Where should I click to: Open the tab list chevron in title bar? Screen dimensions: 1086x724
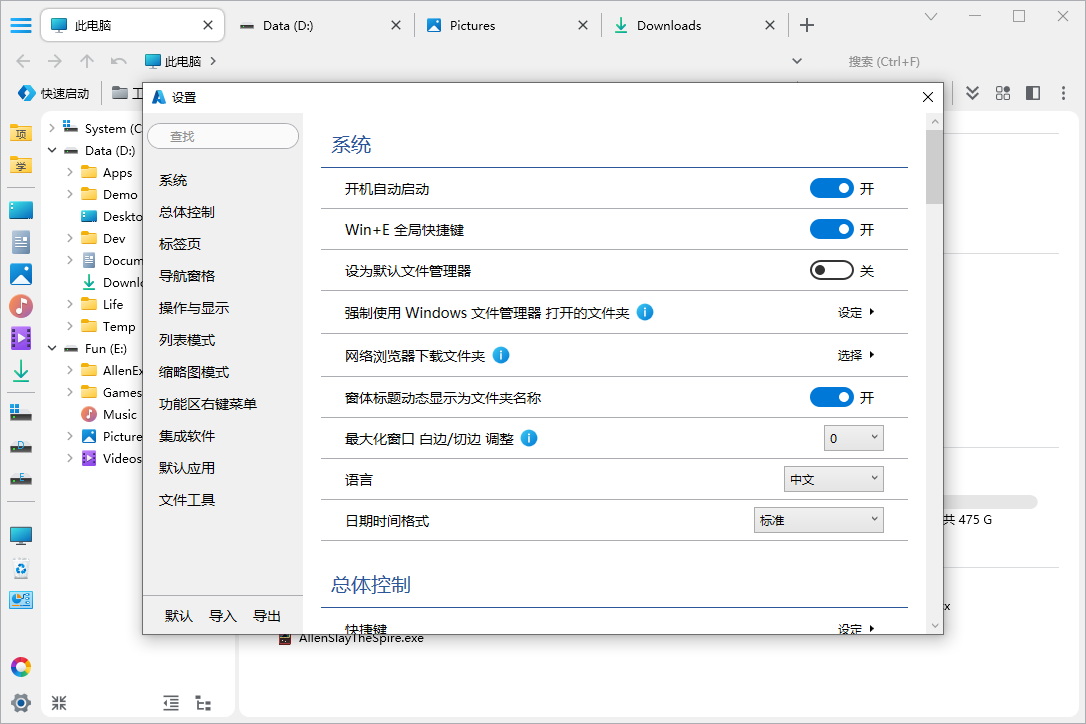(931, 17)
